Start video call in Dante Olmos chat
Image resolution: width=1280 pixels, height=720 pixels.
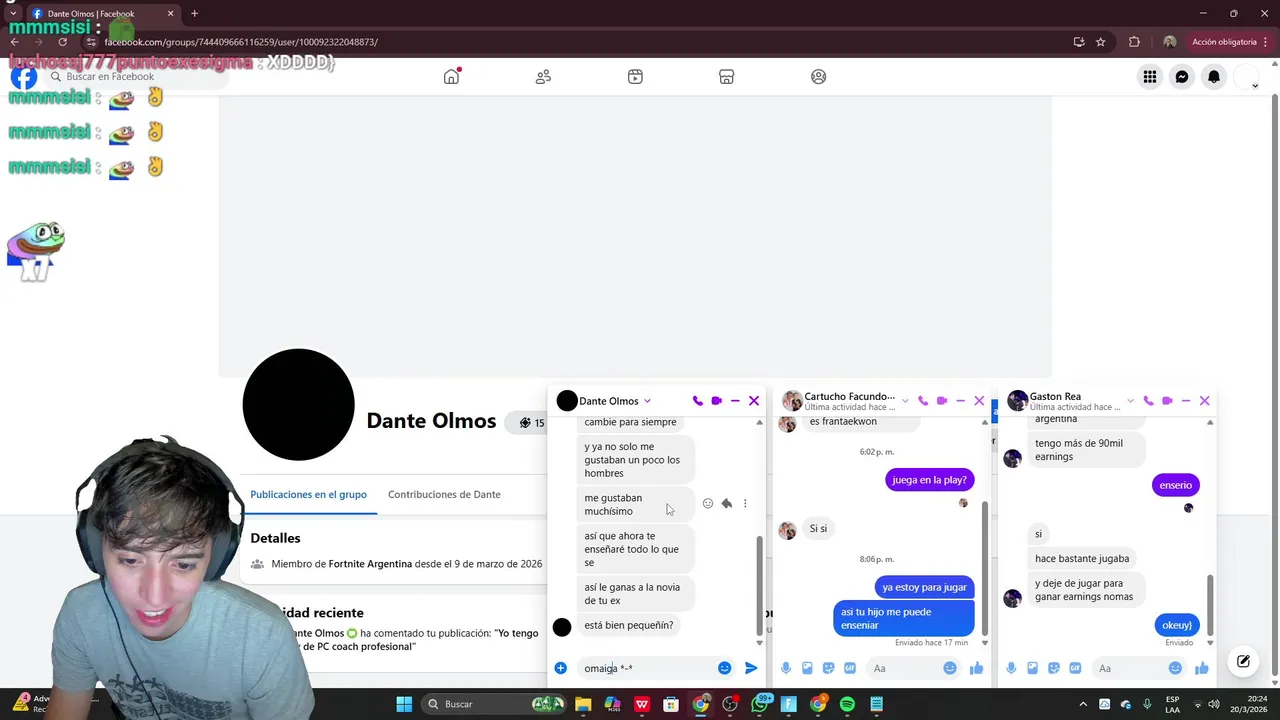click(716, 401)
